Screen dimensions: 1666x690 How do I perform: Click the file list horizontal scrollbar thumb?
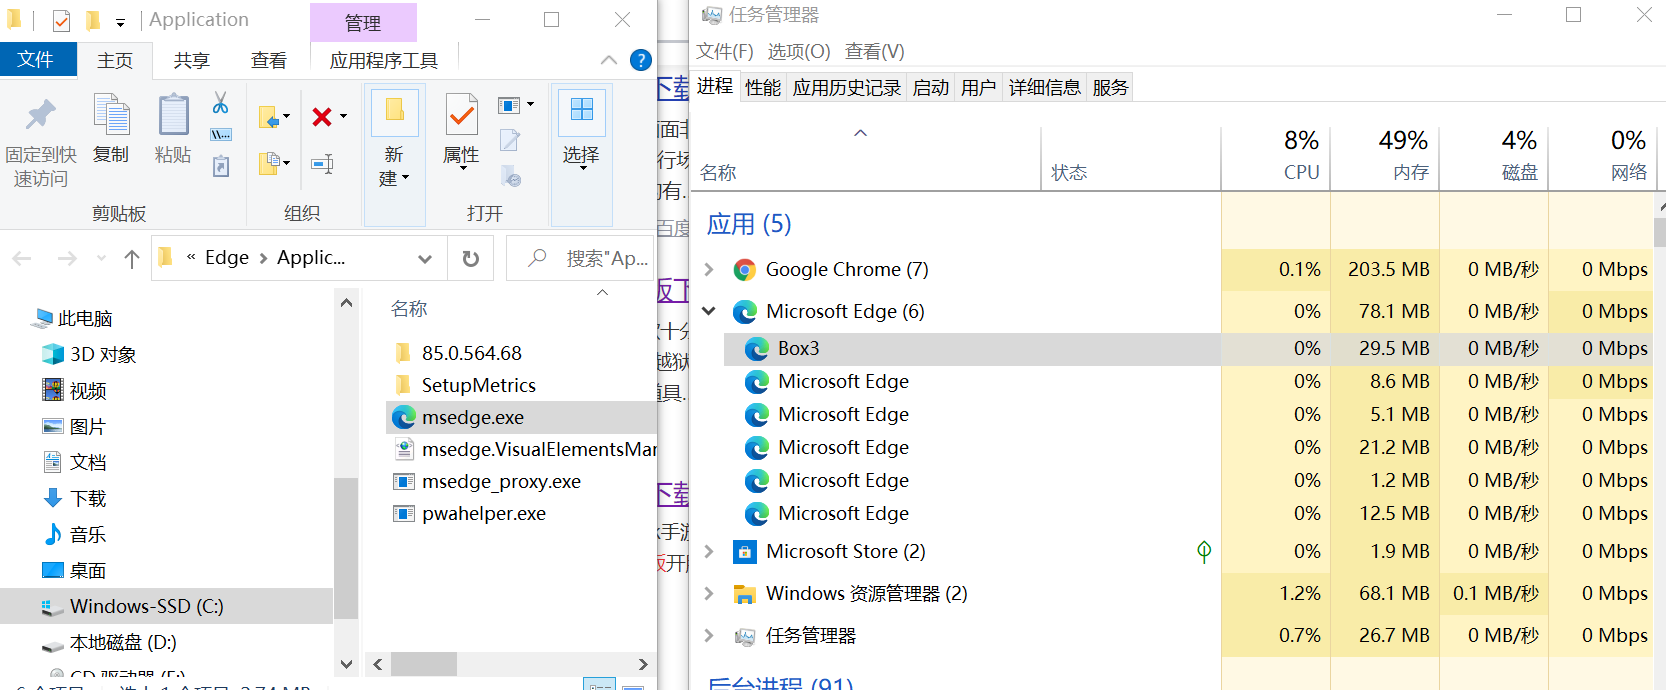coord(424,664)
